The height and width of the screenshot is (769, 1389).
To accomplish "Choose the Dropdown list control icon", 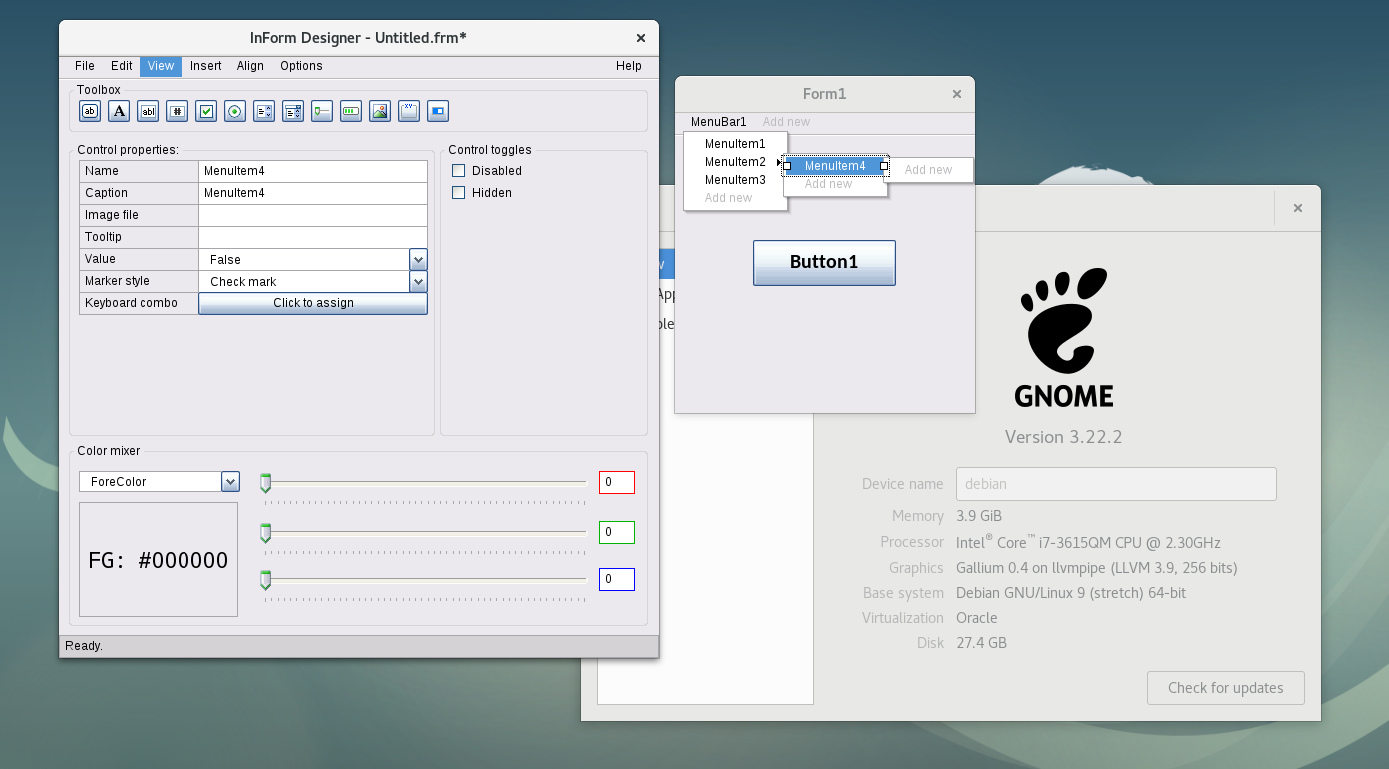I will tap(293, 111).
